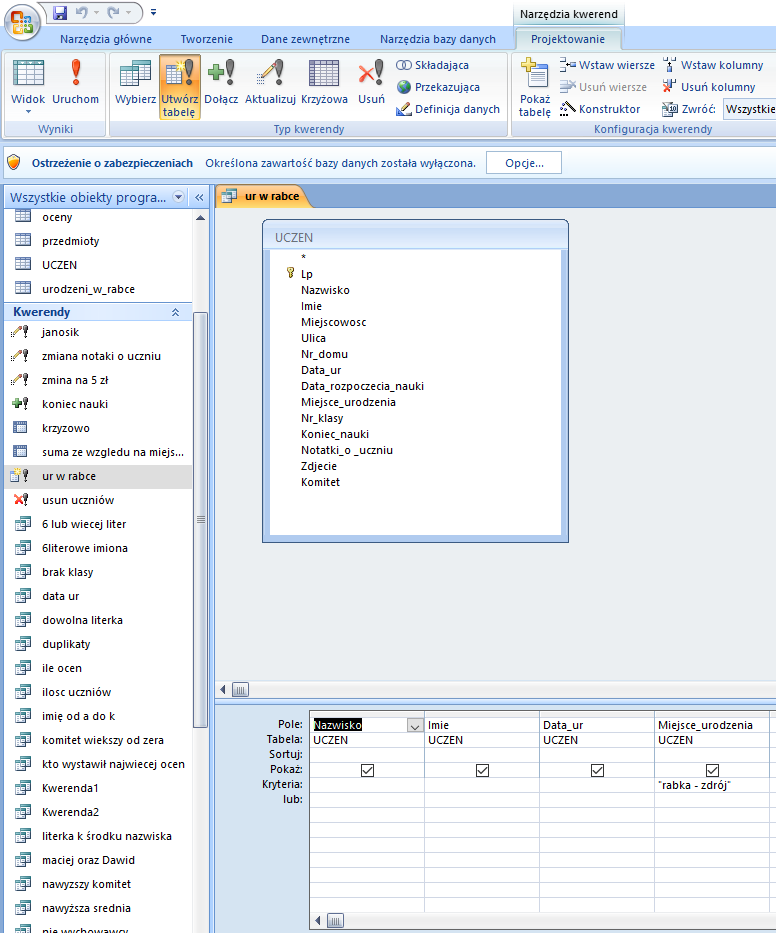Viewport: 776px width, 933px height.
Task: Toggle Pokaż checkbox for Miejsce_urodzenia column
Action: [712, 770]
